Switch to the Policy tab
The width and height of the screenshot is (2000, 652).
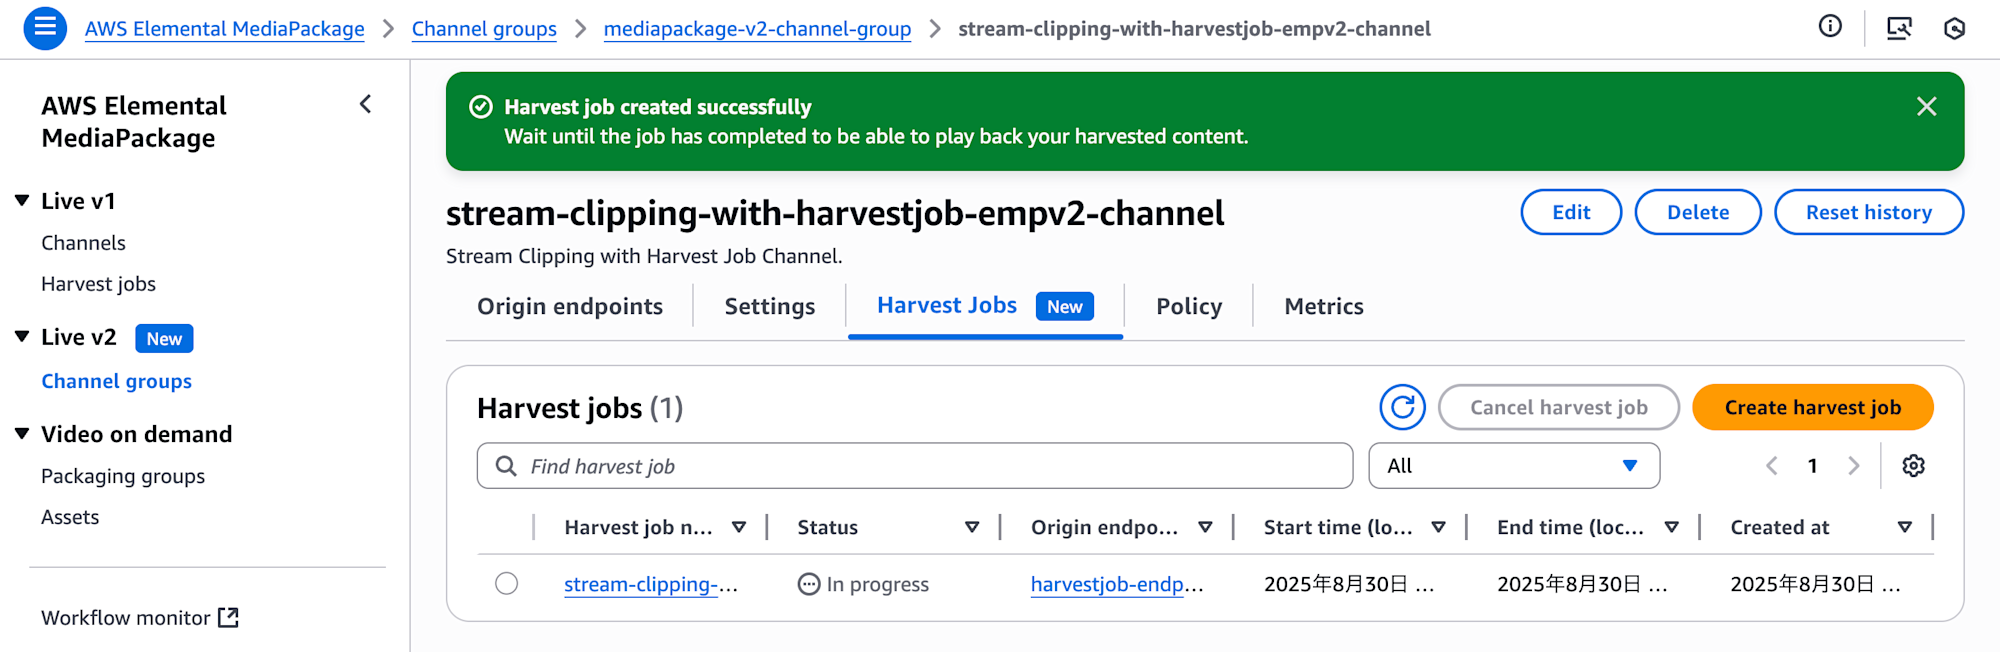pos(1189,306)
